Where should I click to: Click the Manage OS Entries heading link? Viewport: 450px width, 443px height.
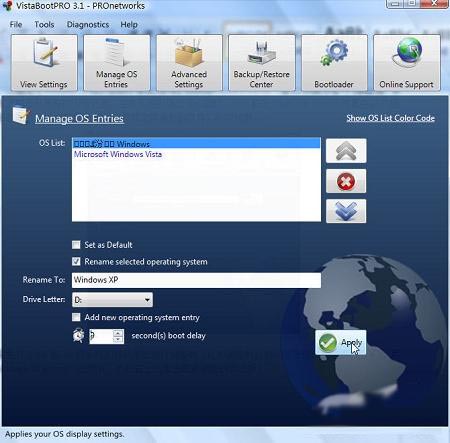[x=79, y=119]
